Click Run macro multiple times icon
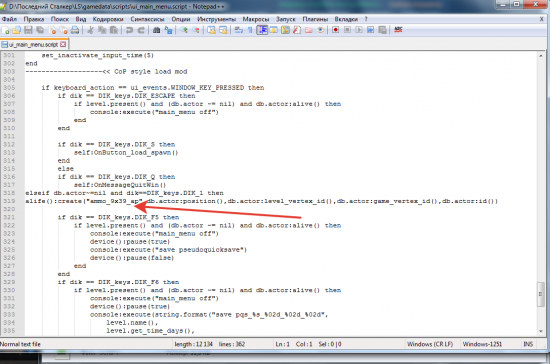This screenshot has width=550, height=364. pyautogui.click(x=370, y=30)
